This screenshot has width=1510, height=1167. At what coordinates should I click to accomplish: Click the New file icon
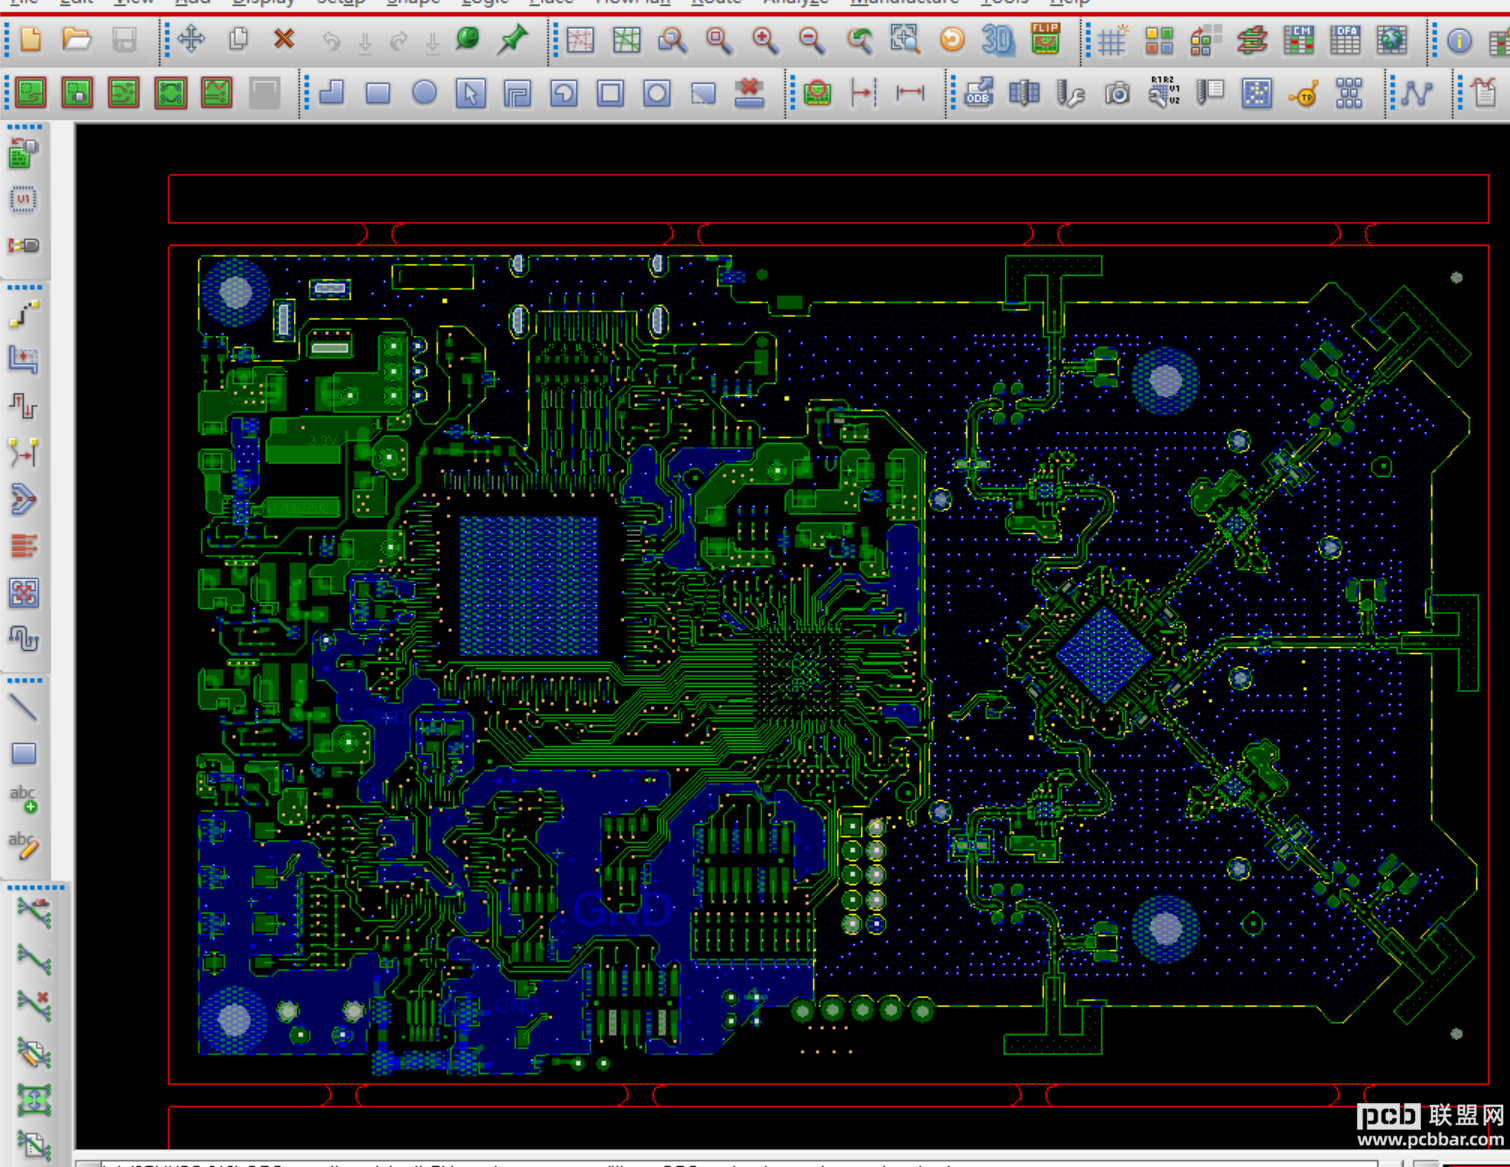click(x=30, y=40)
